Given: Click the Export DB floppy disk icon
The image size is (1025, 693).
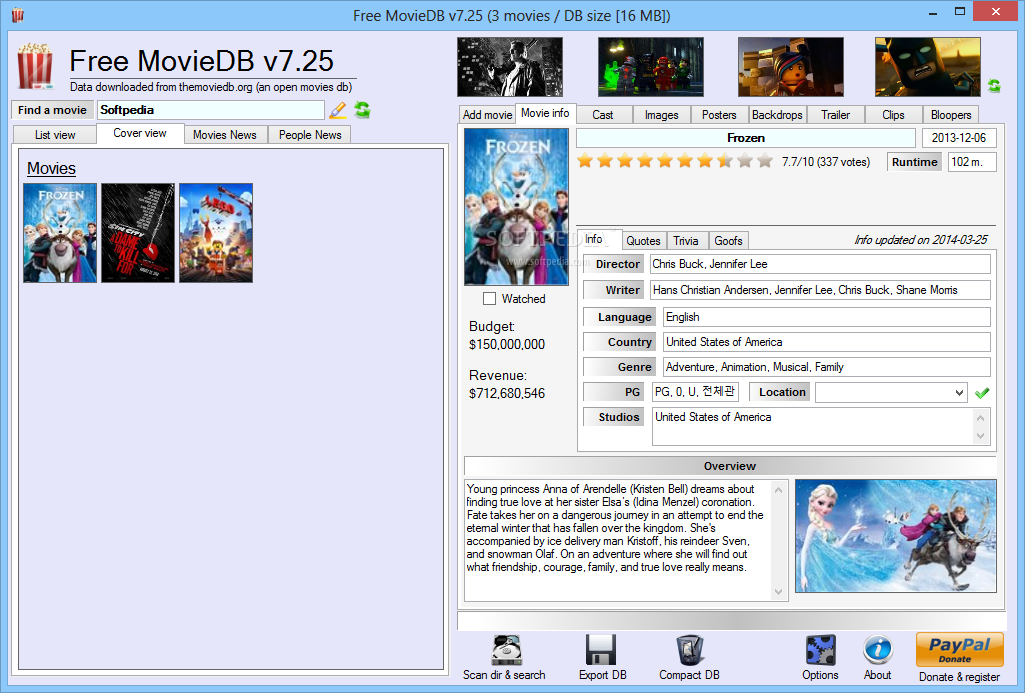Looking at the screenshot, I should (x=601, y=651).
